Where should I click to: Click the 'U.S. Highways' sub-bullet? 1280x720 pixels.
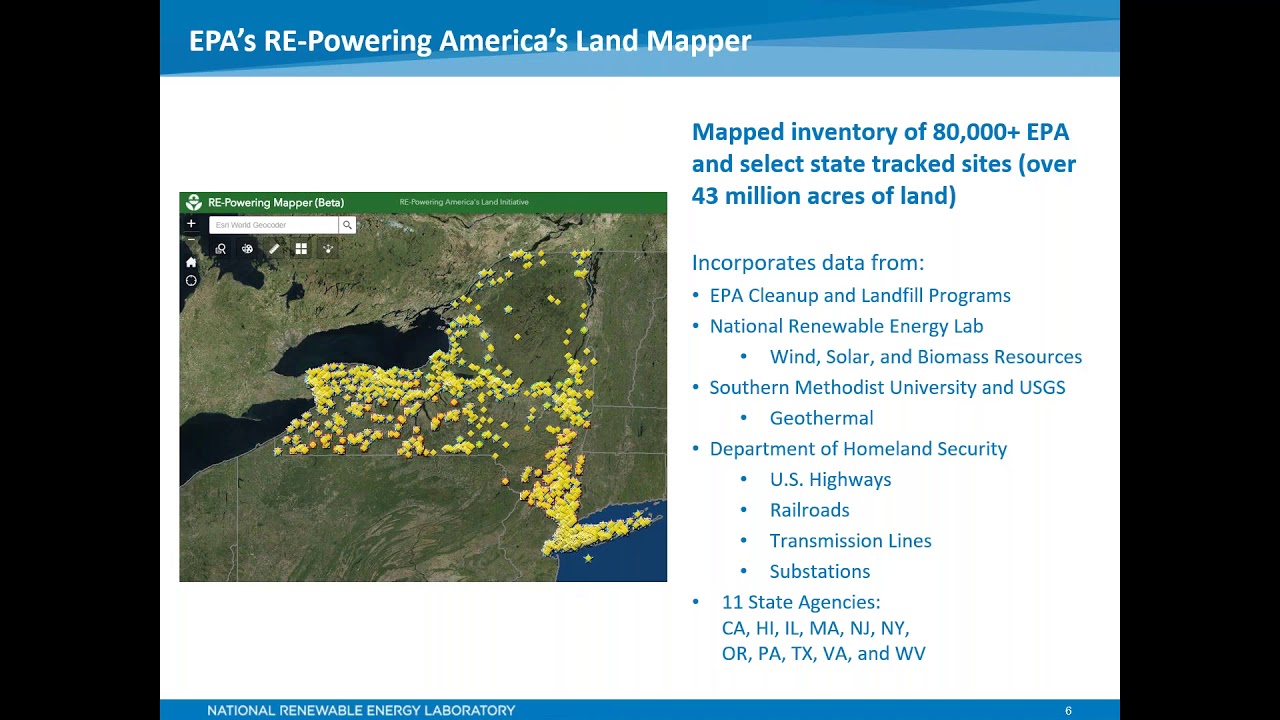click(x=830, y=480)
